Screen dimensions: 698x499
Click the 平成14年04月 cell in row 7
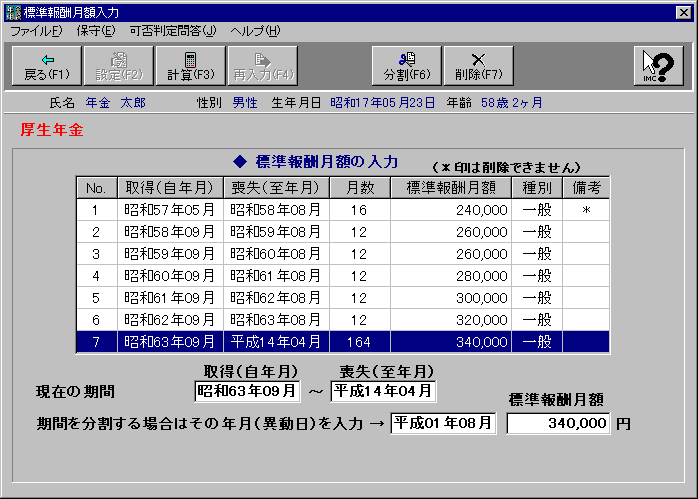pos(276,342)
